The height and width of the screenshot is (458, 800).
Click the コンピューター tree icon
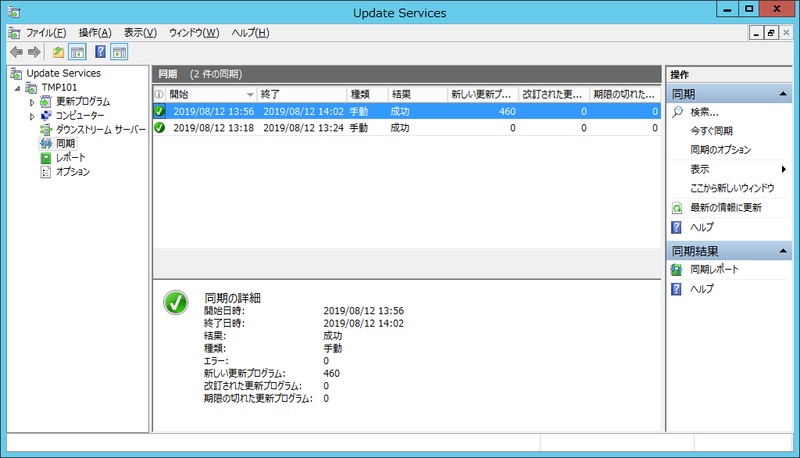(x=46, y=116)
